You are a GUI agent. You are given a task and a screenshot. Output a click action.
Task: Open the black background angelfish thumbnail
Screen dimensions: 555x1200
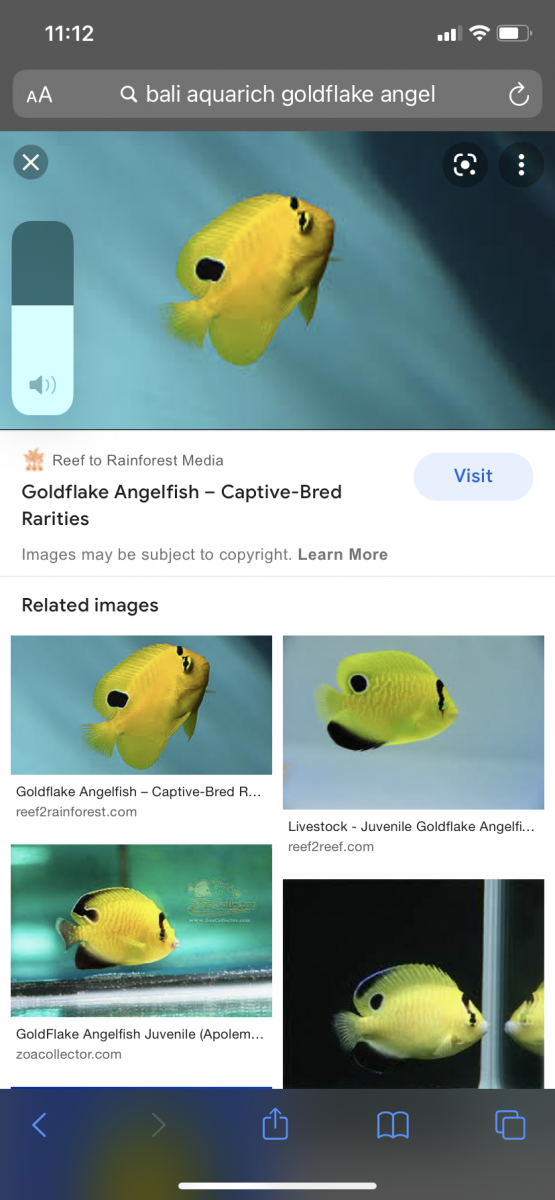click(x=413, y=984)
